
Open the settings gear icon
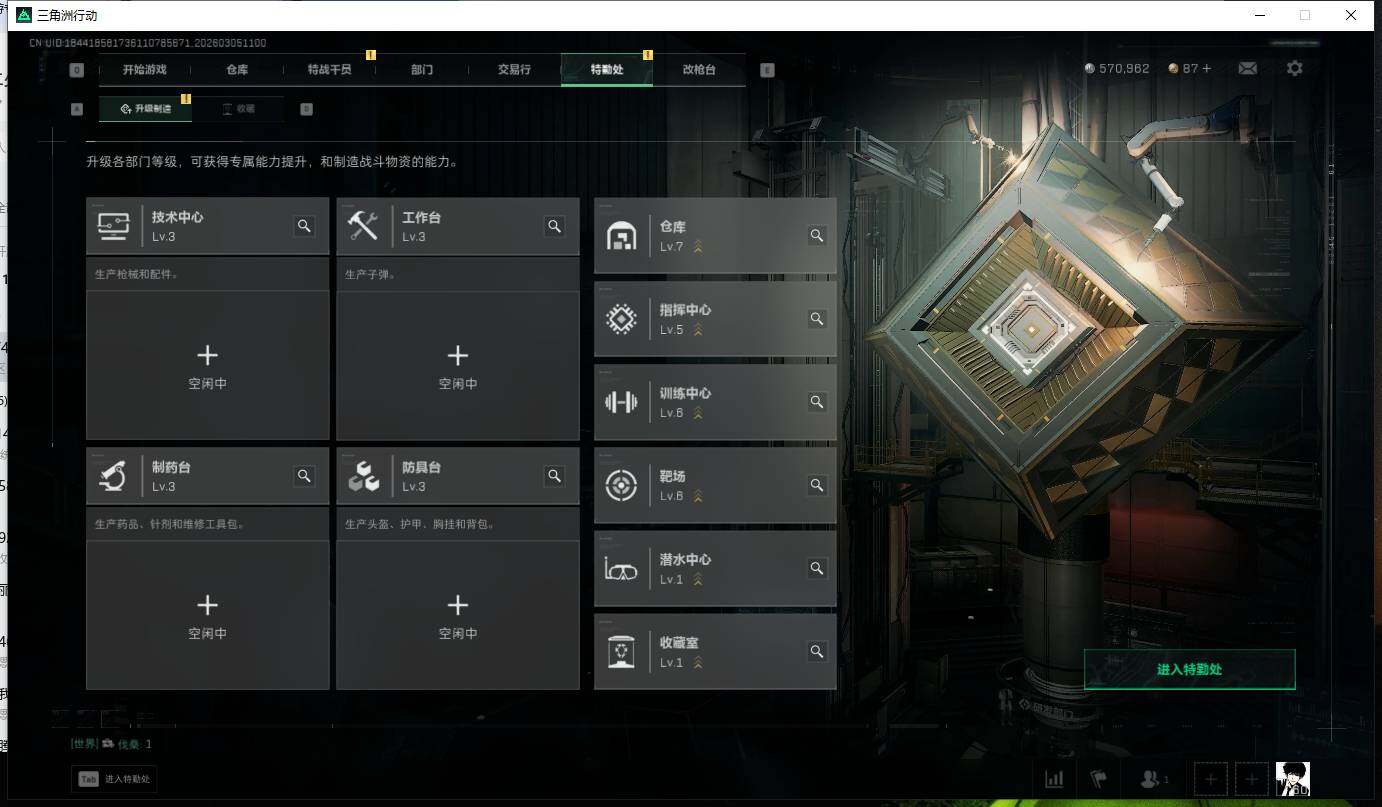tap(1295, 68)
